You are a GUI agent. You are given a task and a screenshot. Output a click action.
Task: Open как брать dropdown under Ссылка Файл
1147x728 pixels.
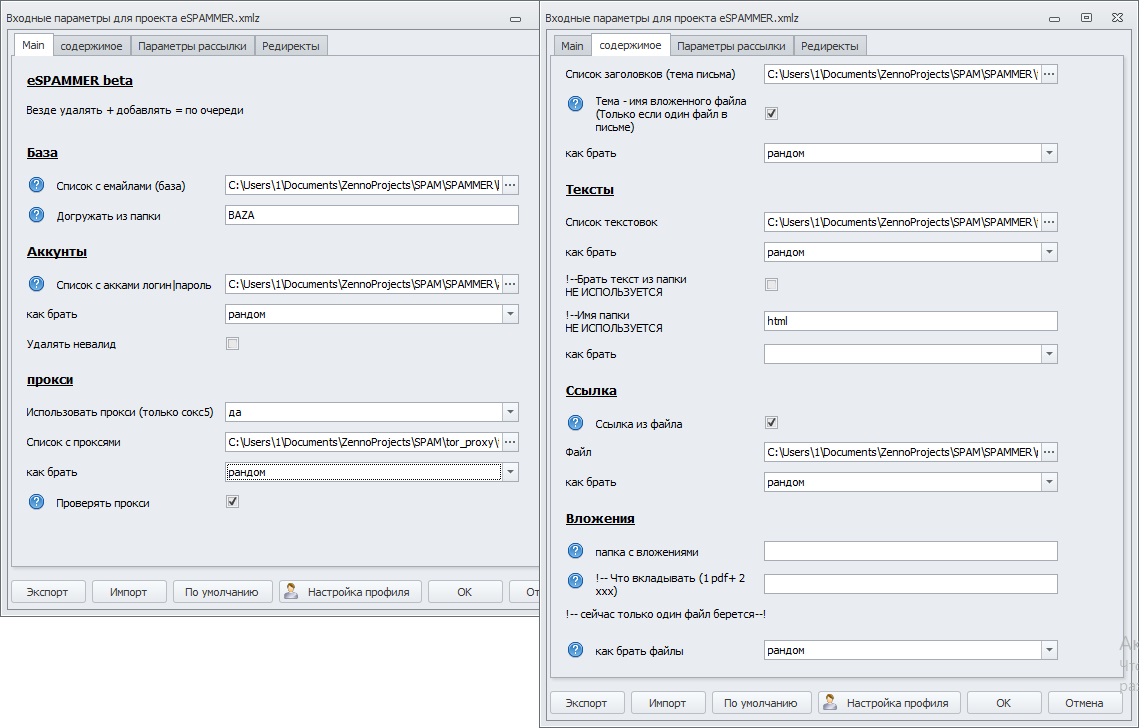pyautogui.click(x=1049, y=482)
